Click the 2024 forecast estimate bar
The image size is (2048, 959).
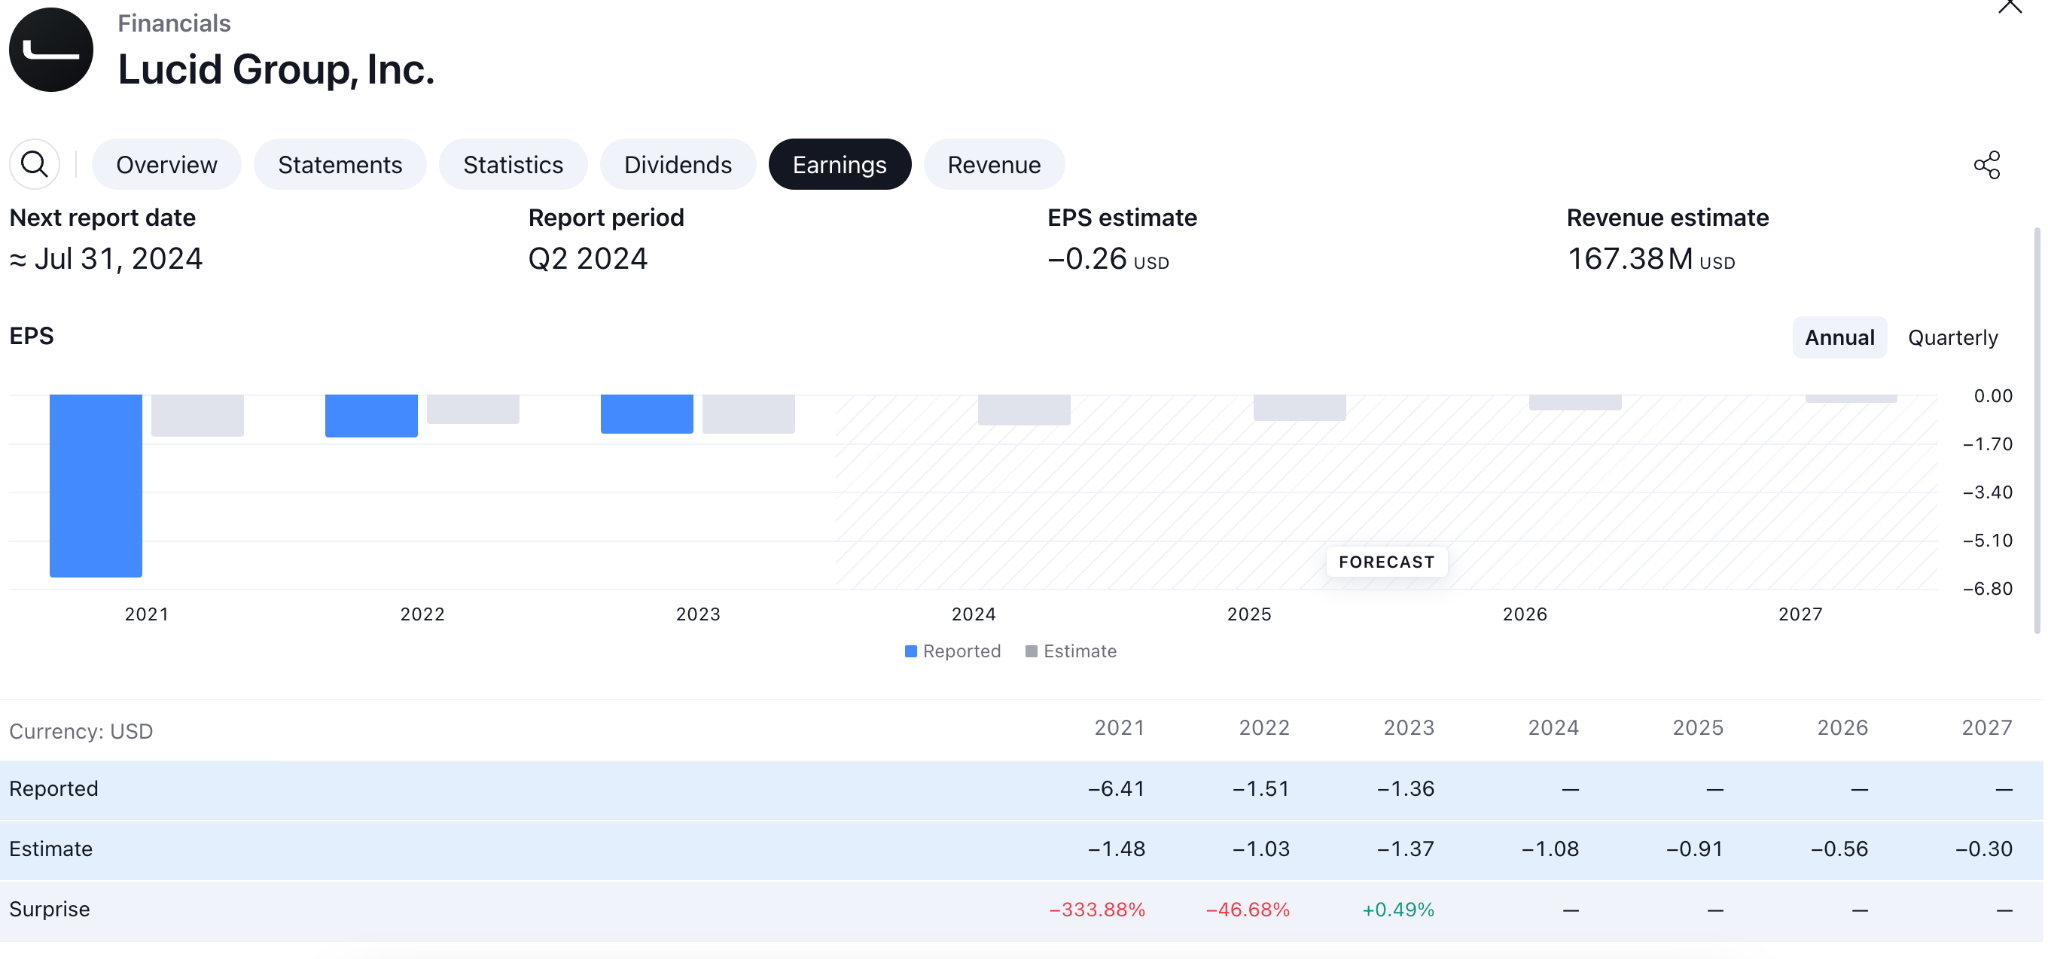click(1024, 410)
